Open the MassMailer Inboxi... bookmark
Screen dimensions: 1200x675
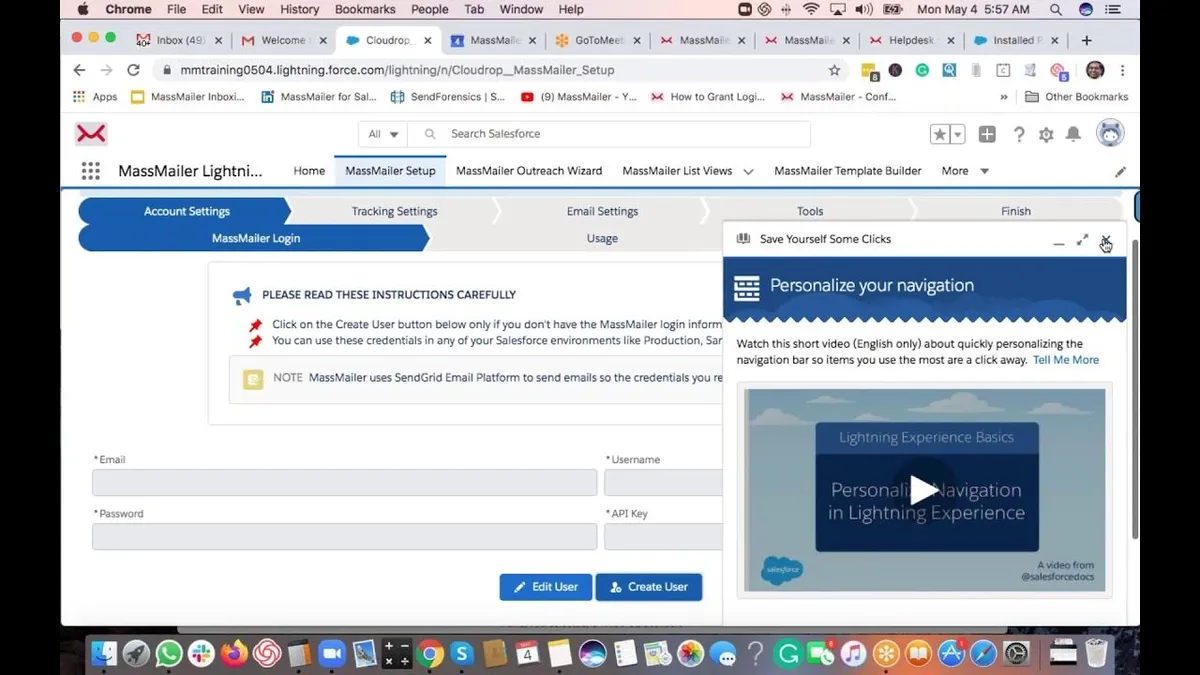[x=188, y=97]
